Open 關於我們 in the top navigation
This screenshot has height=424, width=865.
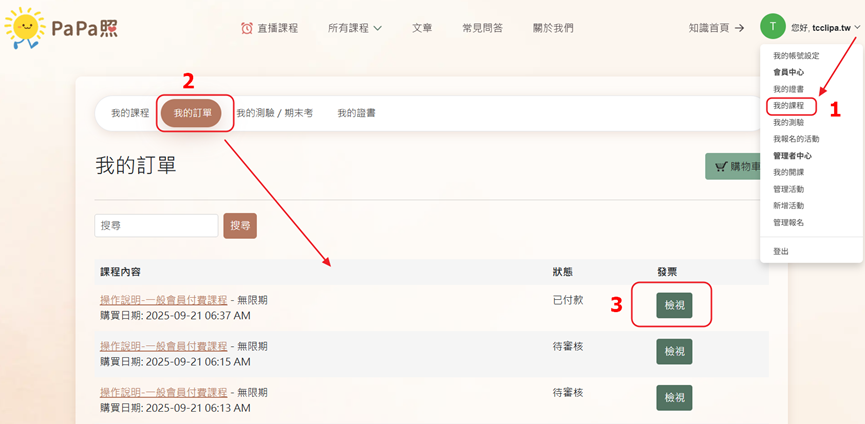tap(553, 28)
